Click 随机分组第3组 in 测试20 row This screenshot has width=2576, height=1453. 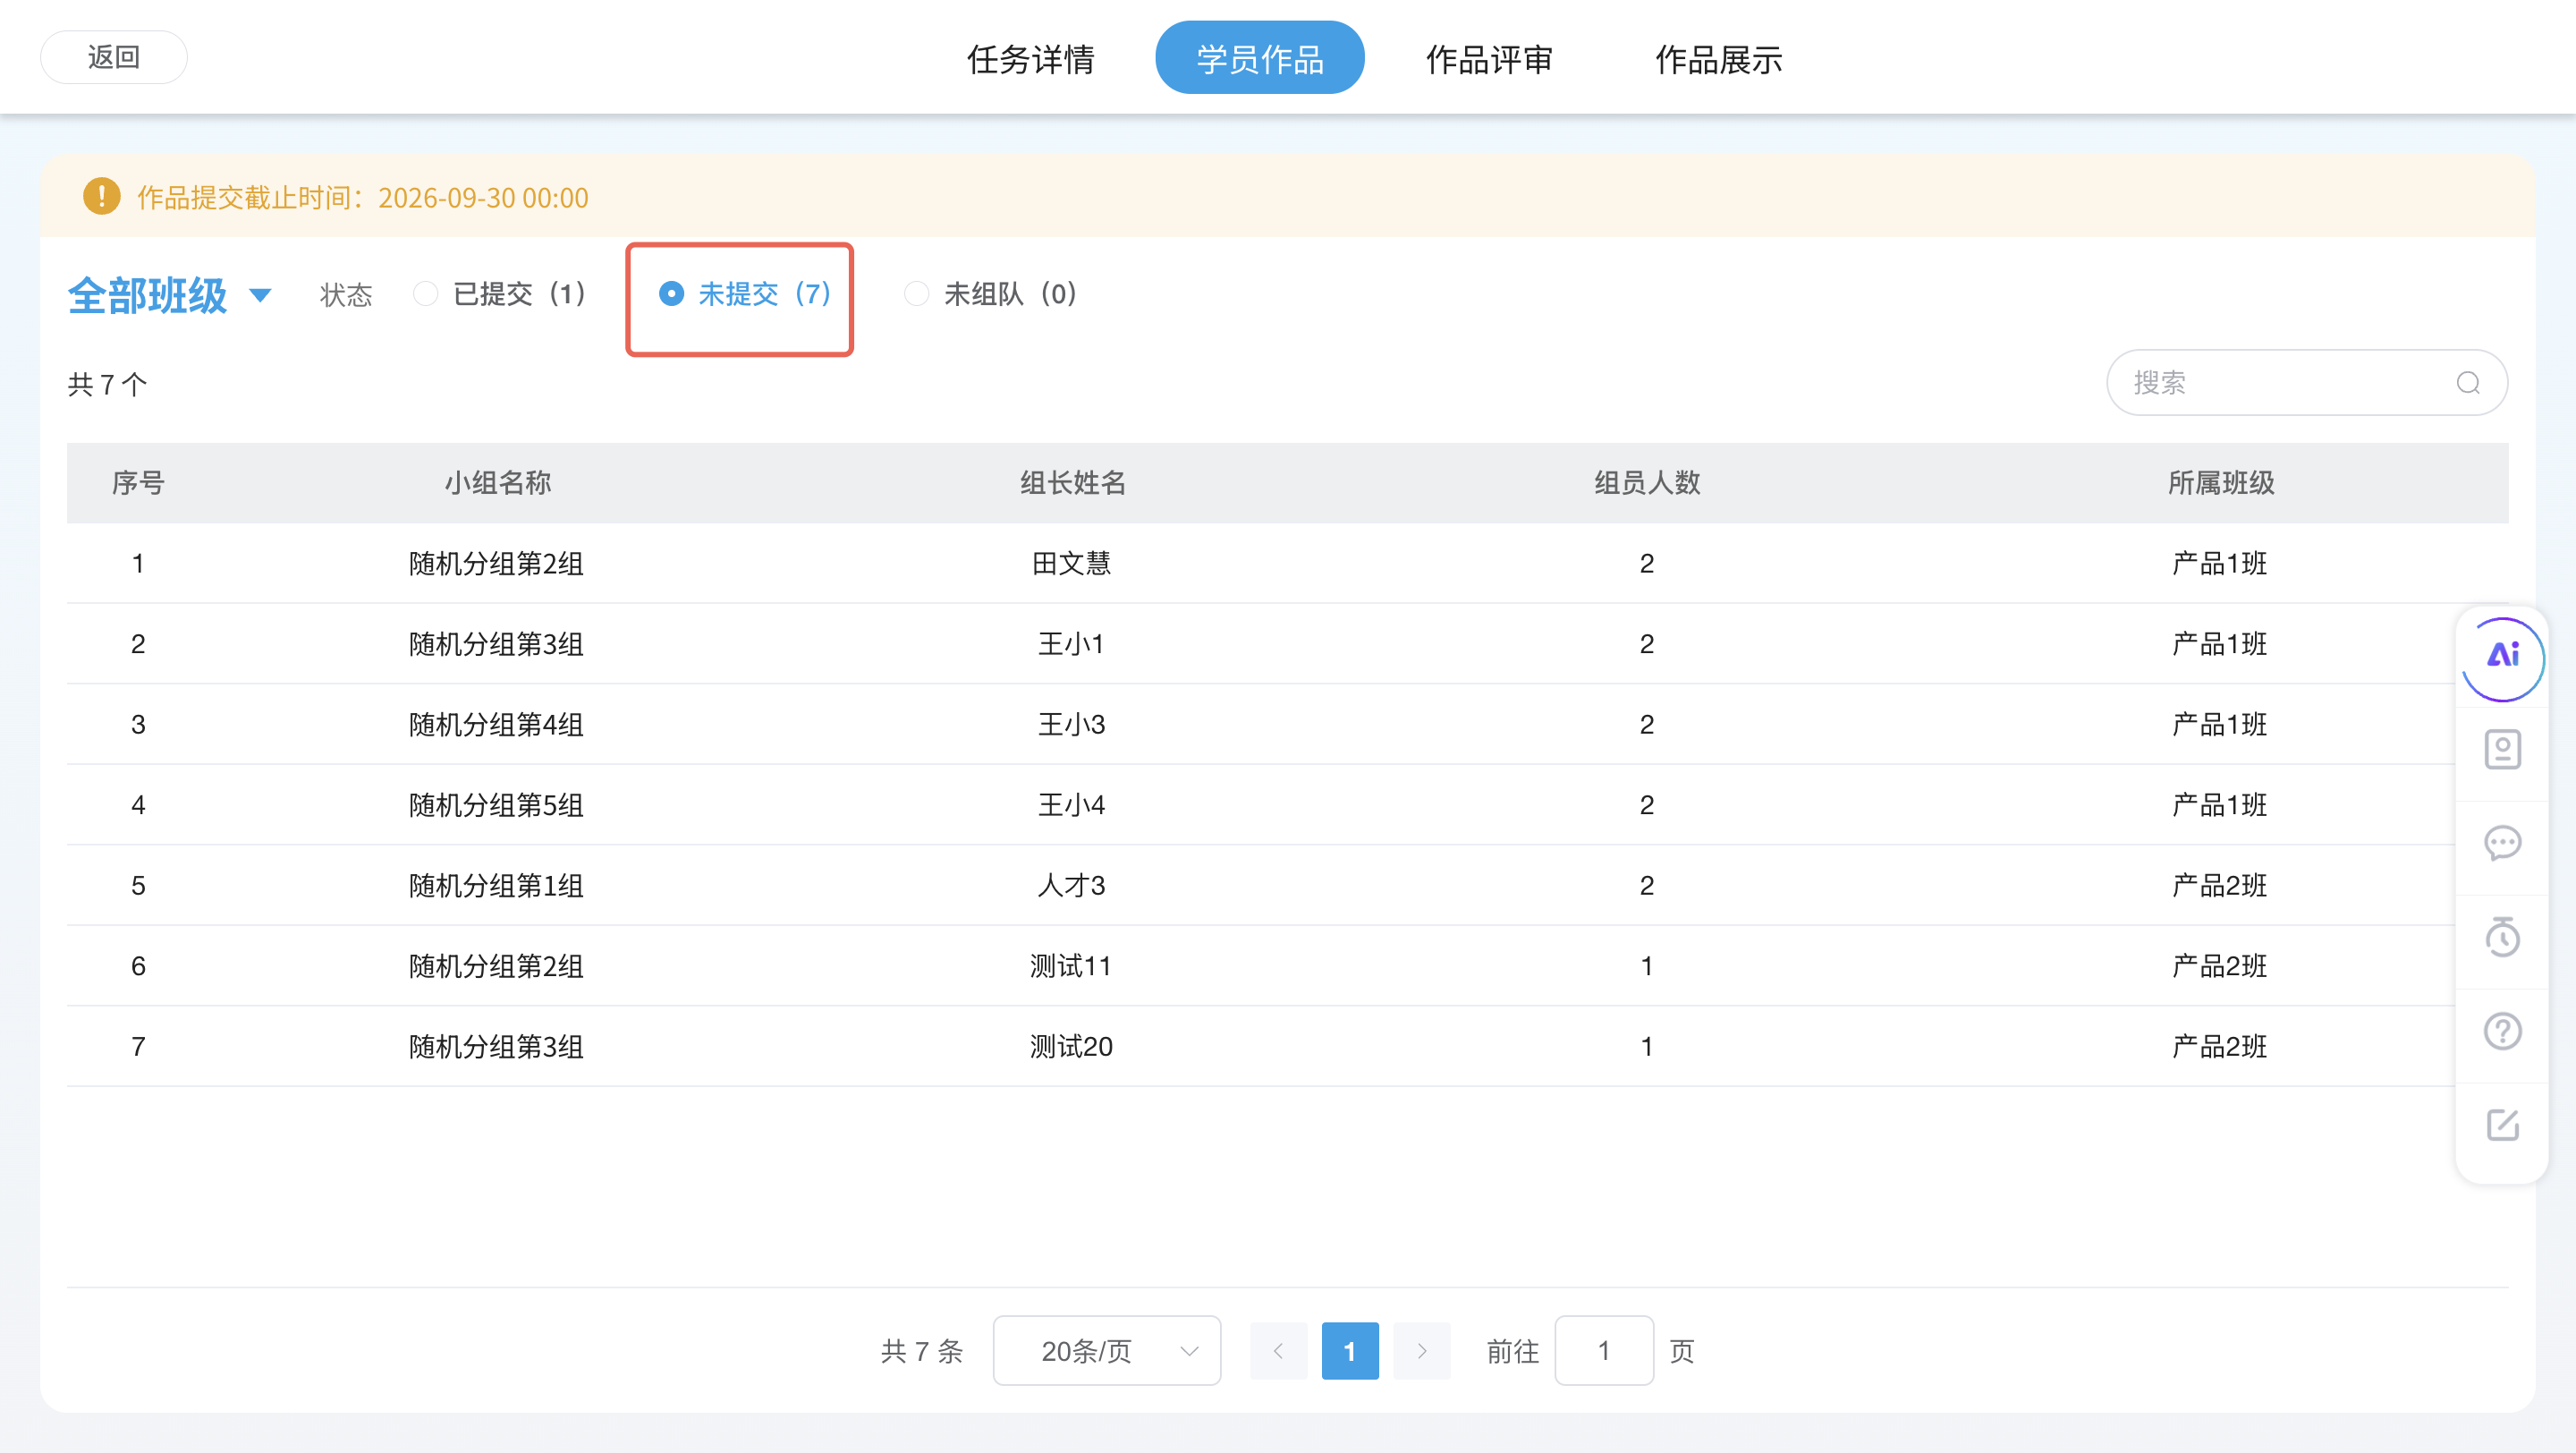[x=496, y=1047]
